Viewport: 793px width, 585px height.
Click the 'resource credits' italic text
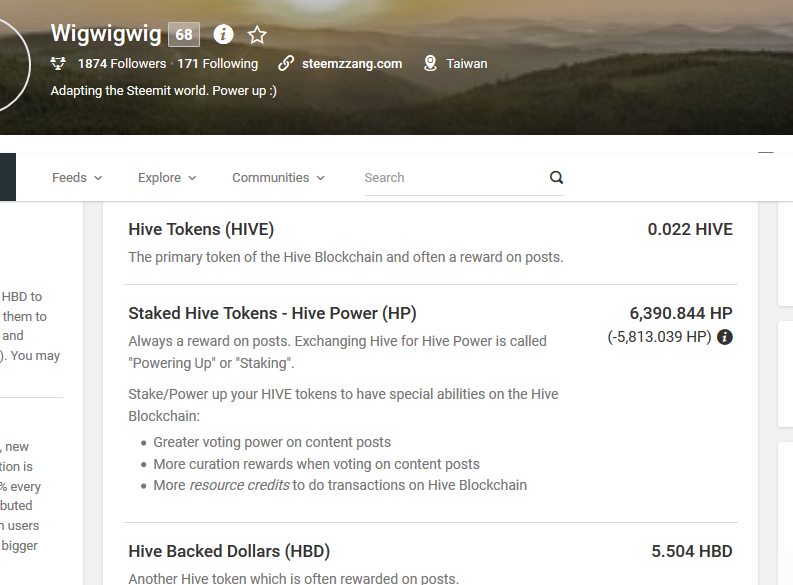pyautogui.click(x=240, y=485)
